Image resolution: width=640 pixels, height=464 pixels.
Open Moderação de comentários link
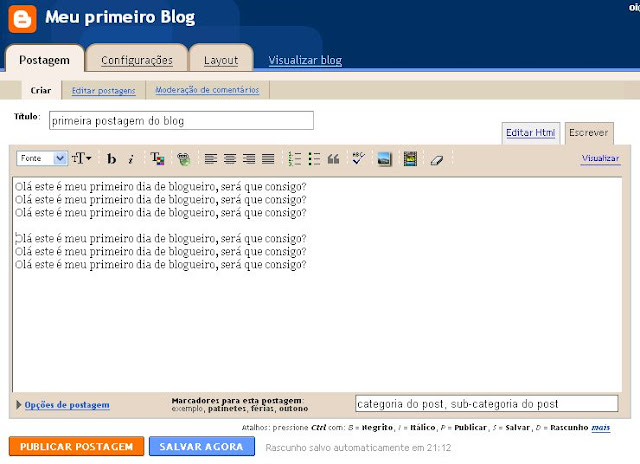[x=207, y=90]
